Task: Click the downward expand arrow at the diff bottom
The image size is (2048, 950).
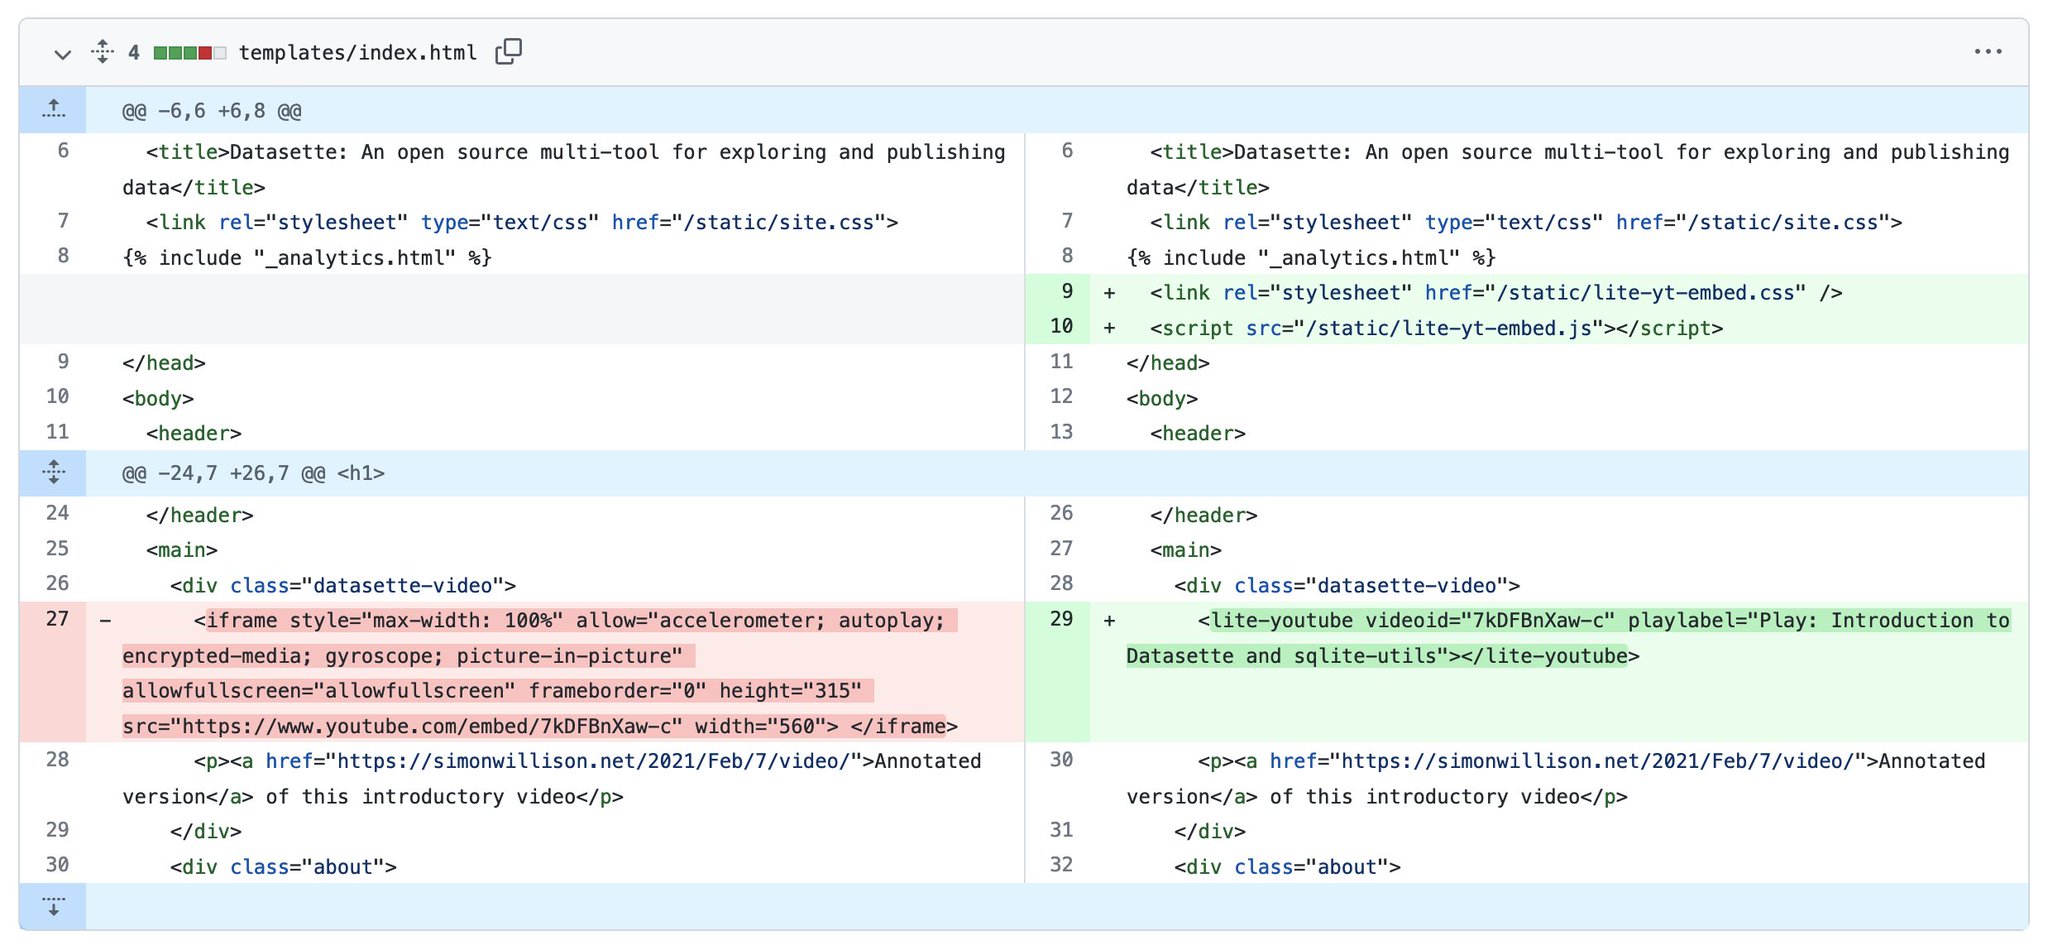Action: (53, 906)
